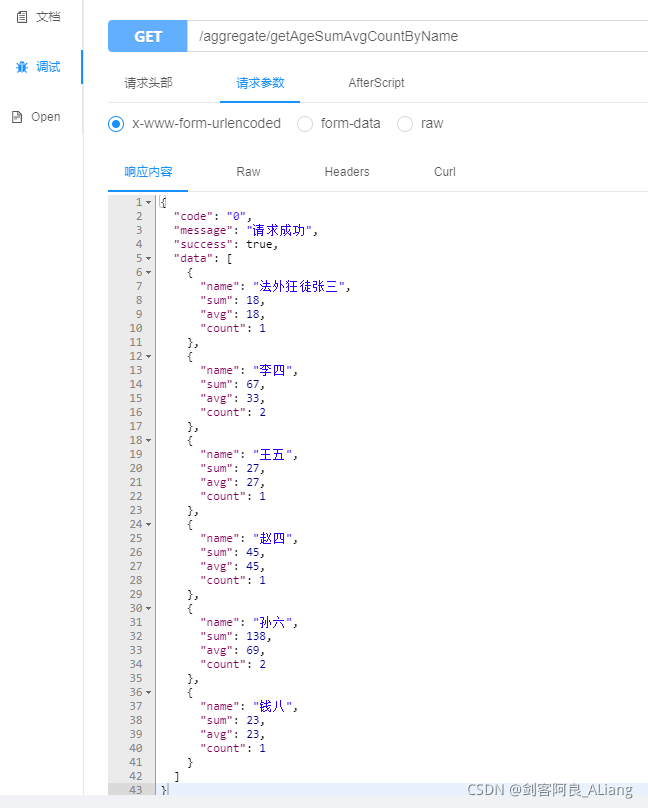Open the Headers response tab
This screenshot has width=648, height=808.
point(346,171)
